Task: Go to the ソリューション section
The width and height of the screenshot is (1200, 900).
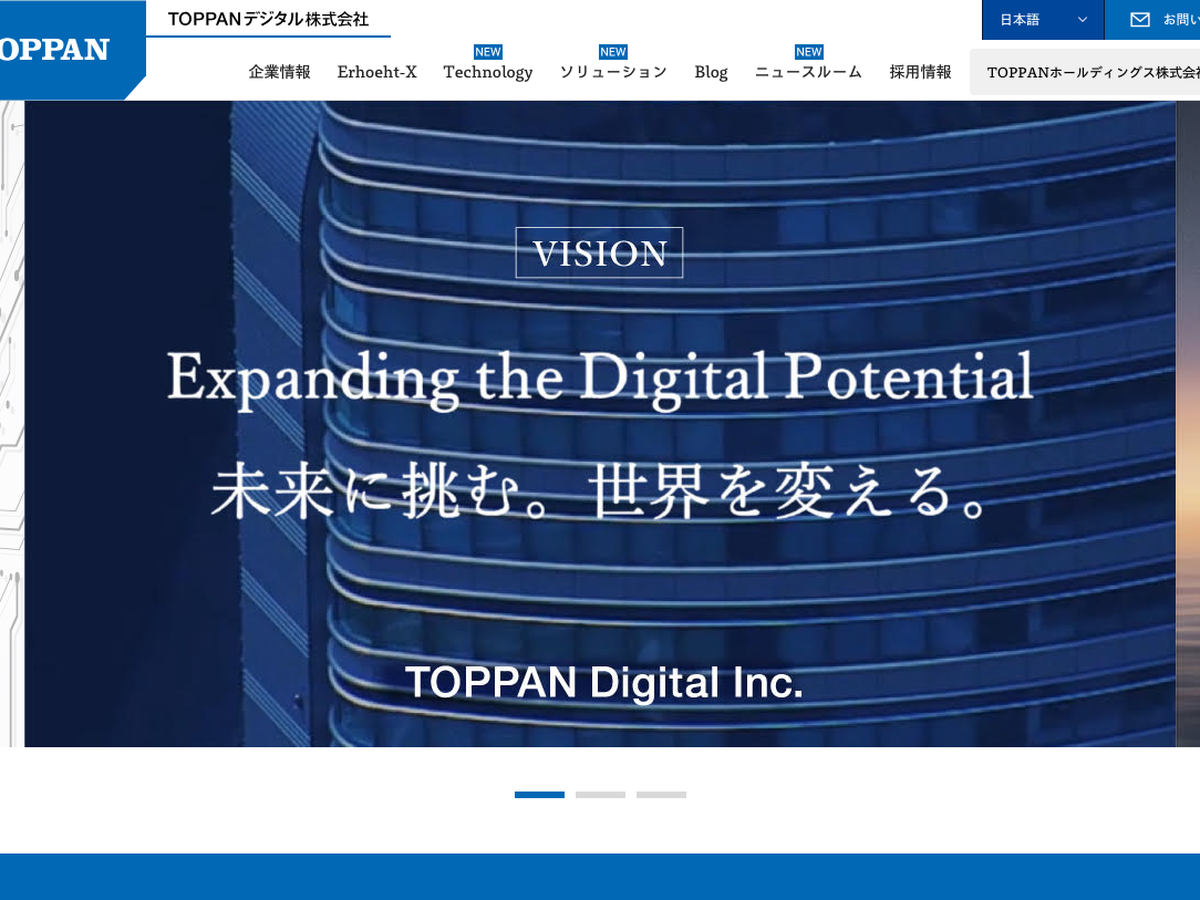Action: click(x=613, y=72)
